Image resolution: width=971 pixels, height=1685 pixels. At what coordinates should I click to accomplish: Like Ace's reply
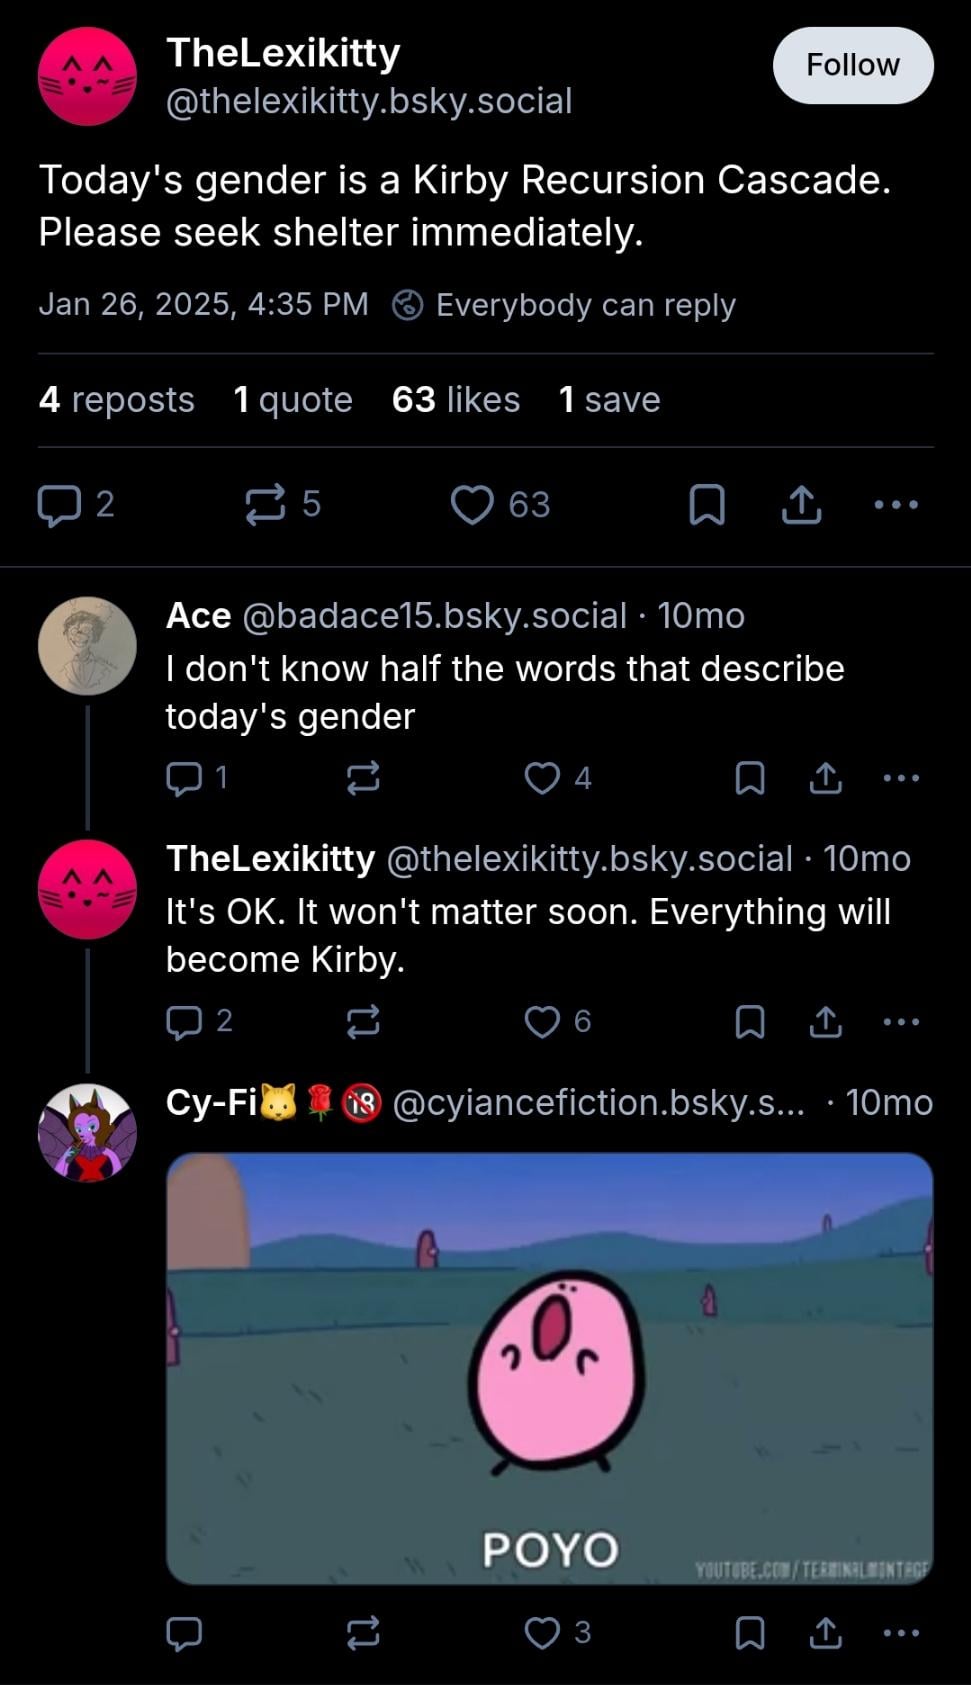[x=543, y=778]
